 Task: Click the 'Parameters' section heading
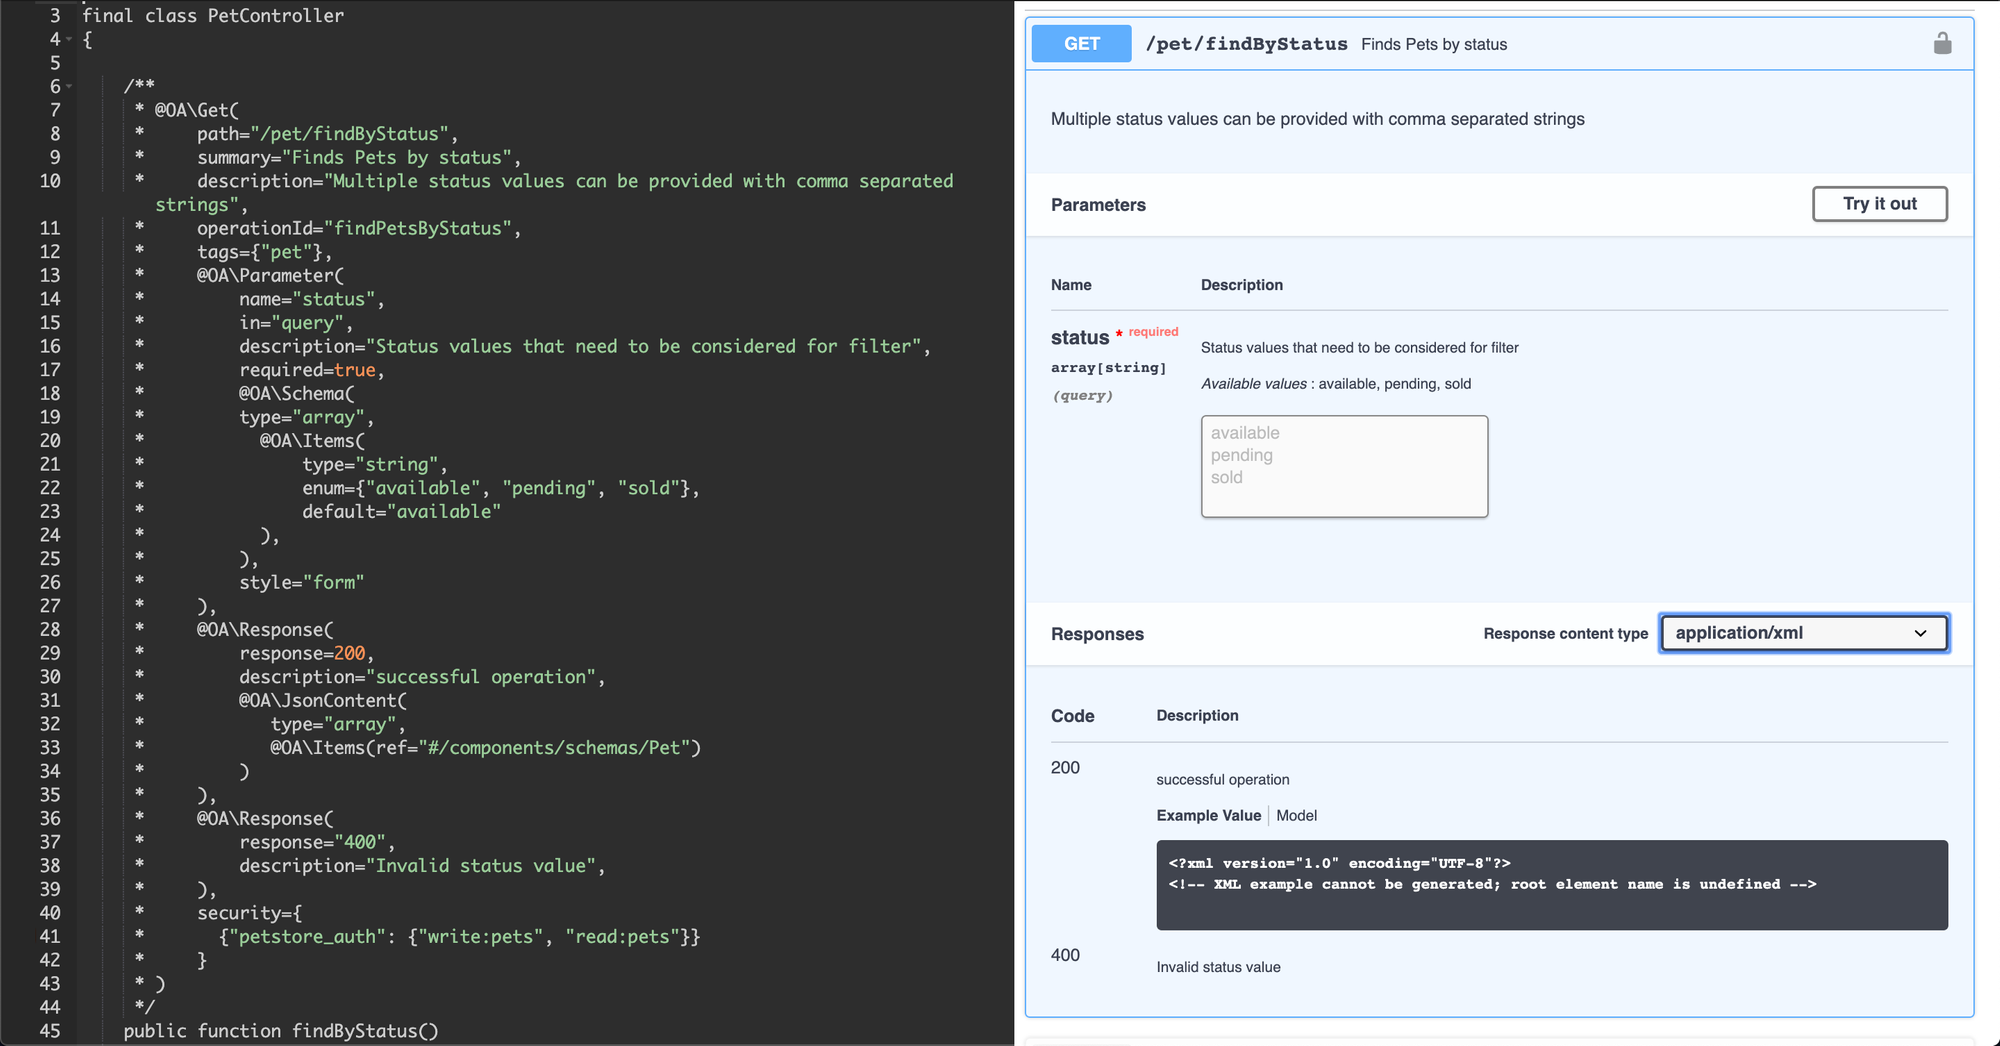(1098, 205)
